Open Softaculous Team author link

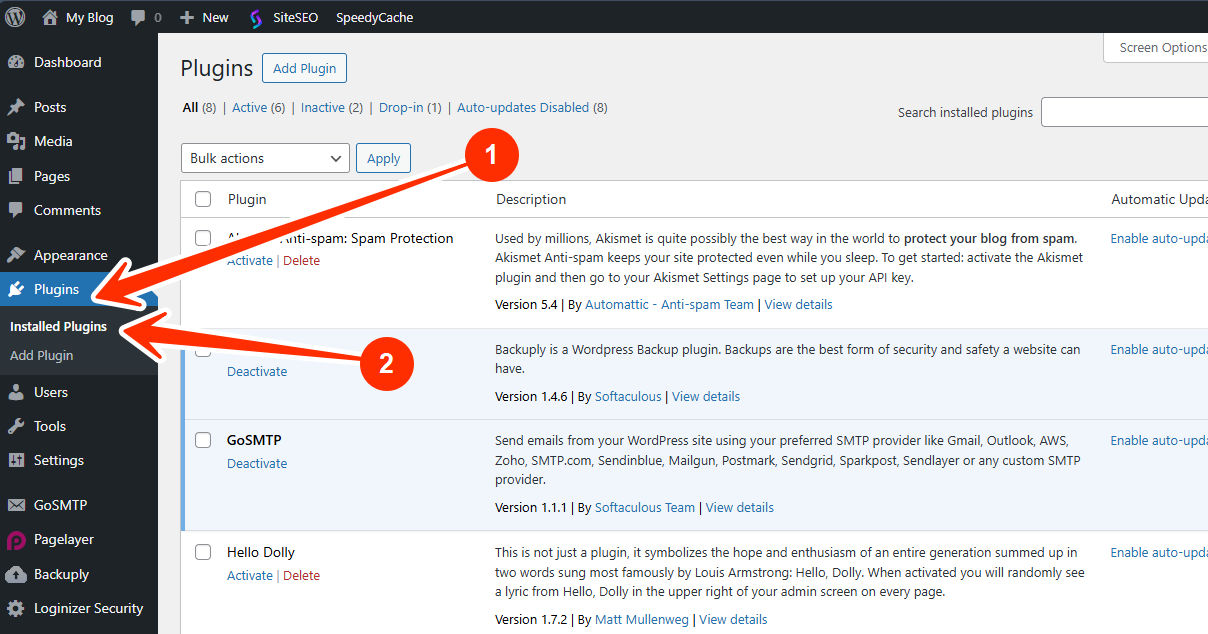tap(645, 507)
